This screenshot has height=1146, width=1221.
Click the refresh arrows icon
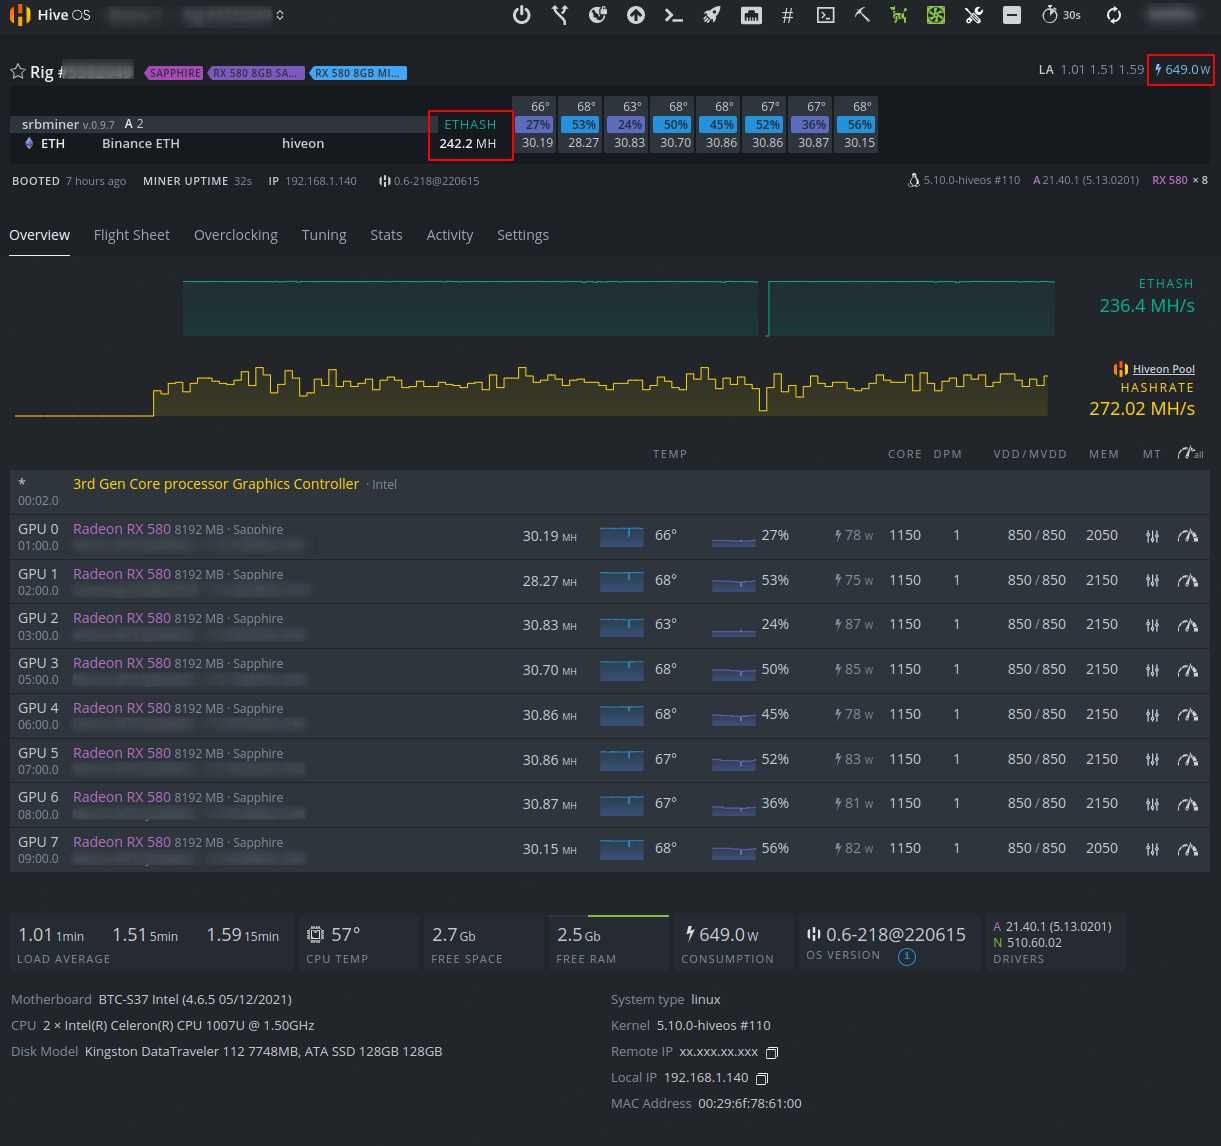click(1114, 15)
